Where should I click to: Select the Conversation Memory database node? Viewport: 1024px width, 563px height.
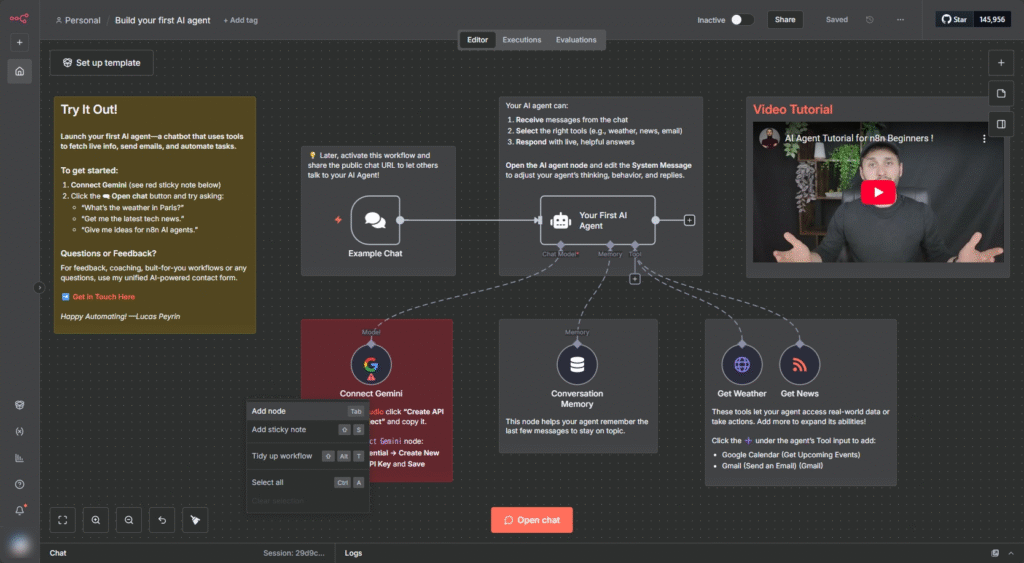coord(577,365)
